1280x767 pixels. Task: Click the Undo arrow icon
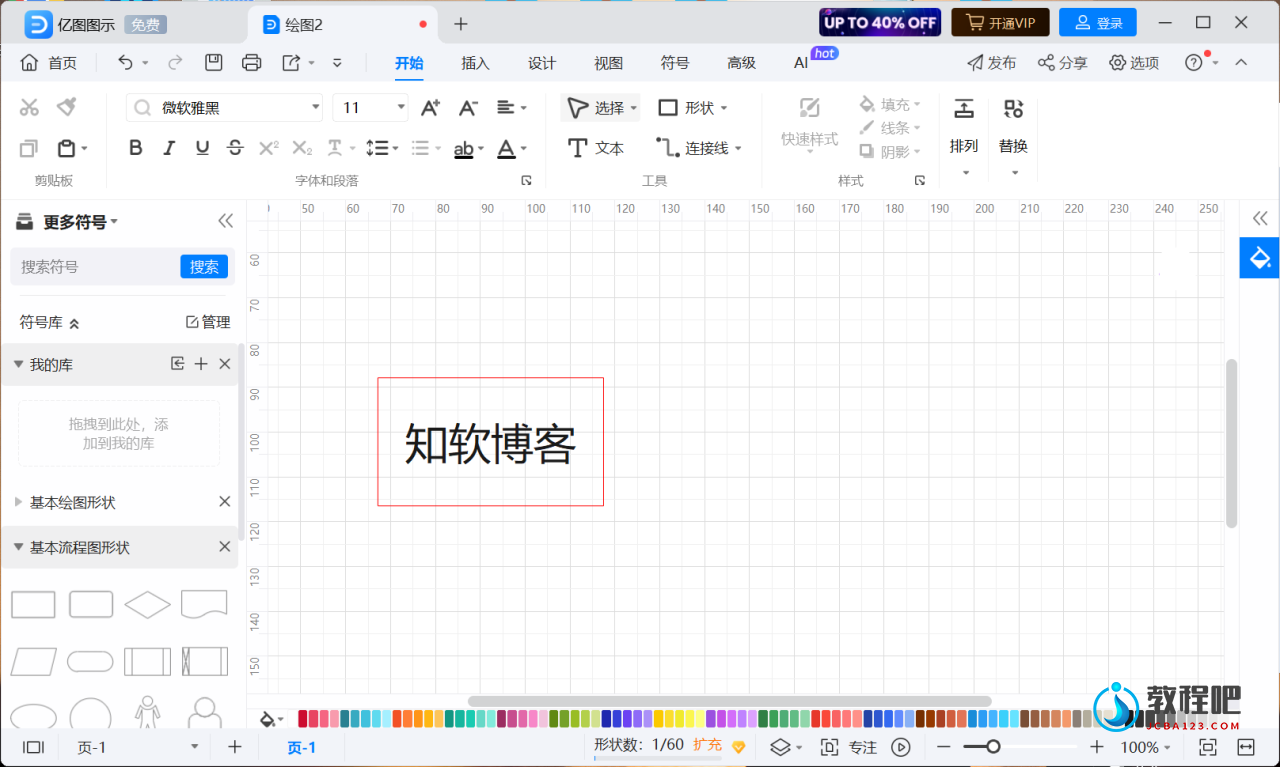pos(125,63)
